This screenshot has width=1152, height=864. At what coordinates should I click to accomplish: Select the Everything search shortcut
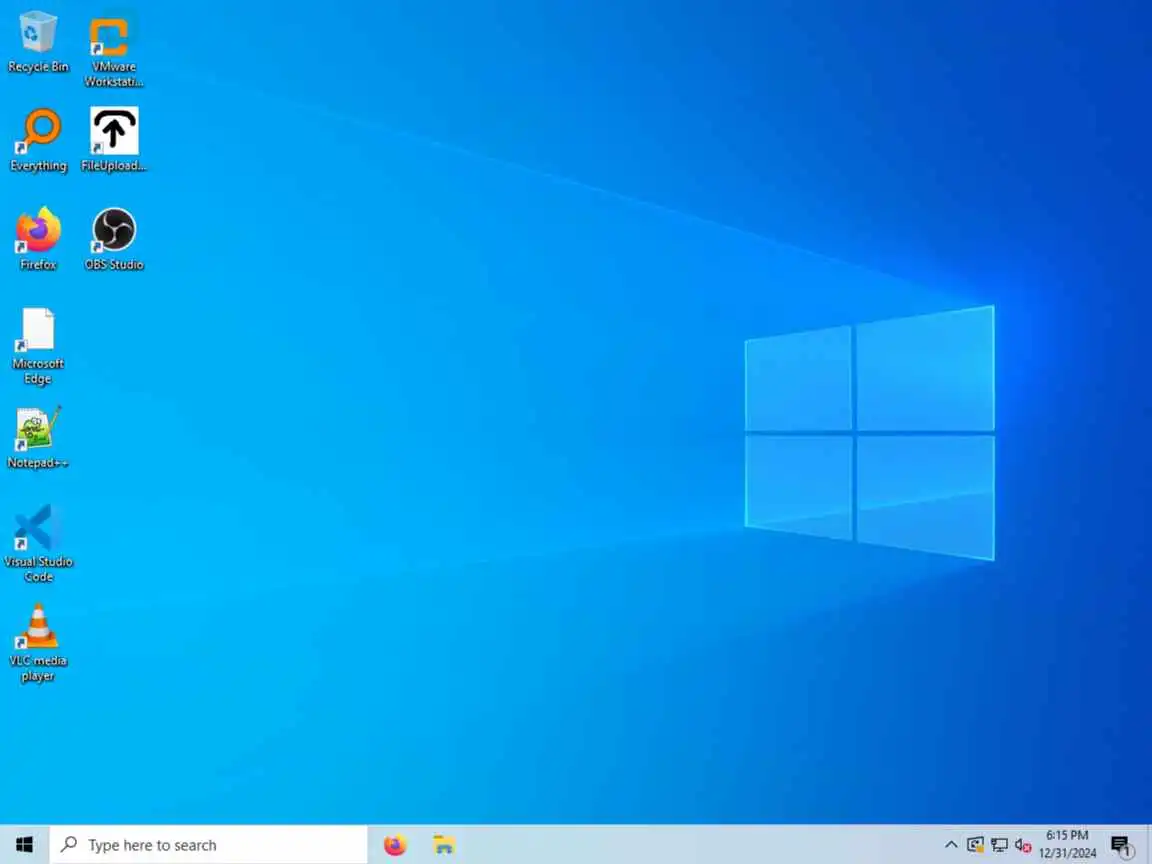38,141
